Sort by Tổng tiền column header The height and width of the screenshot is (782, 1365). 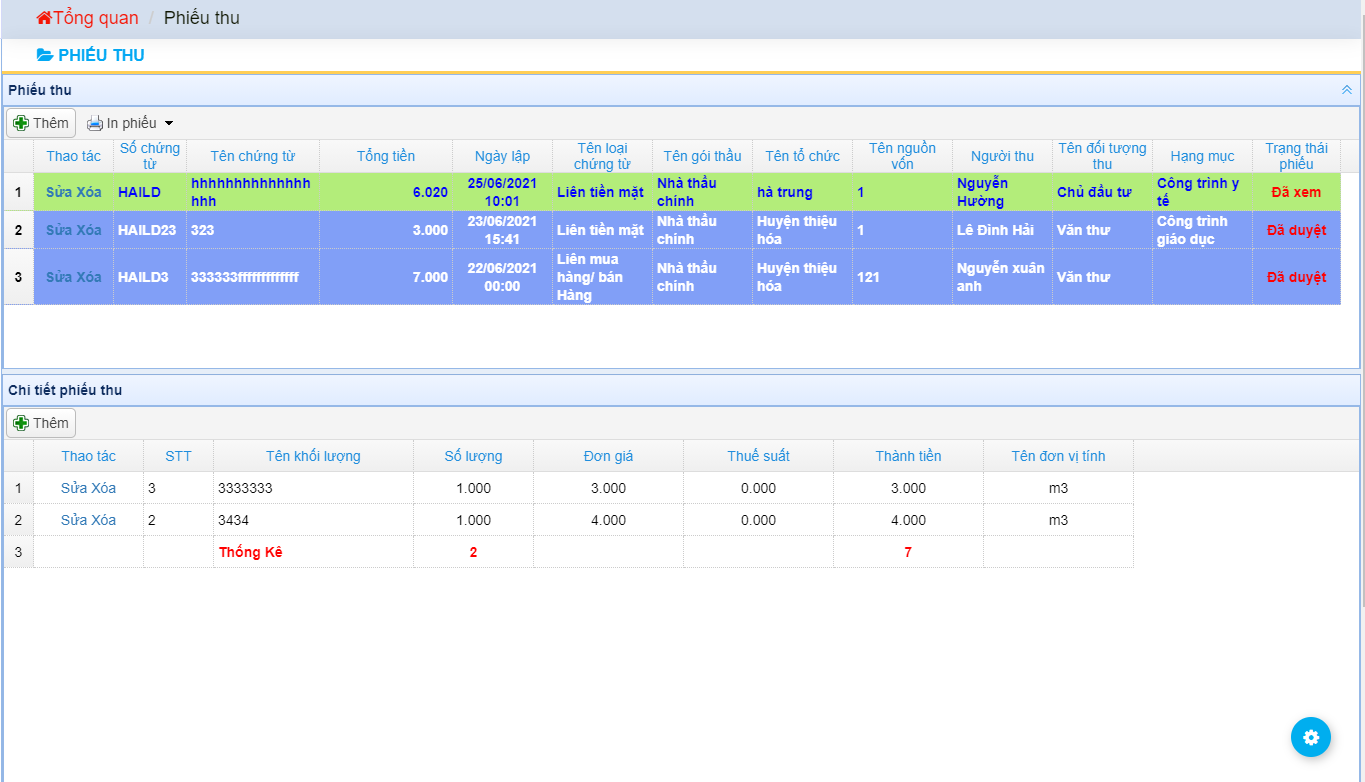[385, 156]
